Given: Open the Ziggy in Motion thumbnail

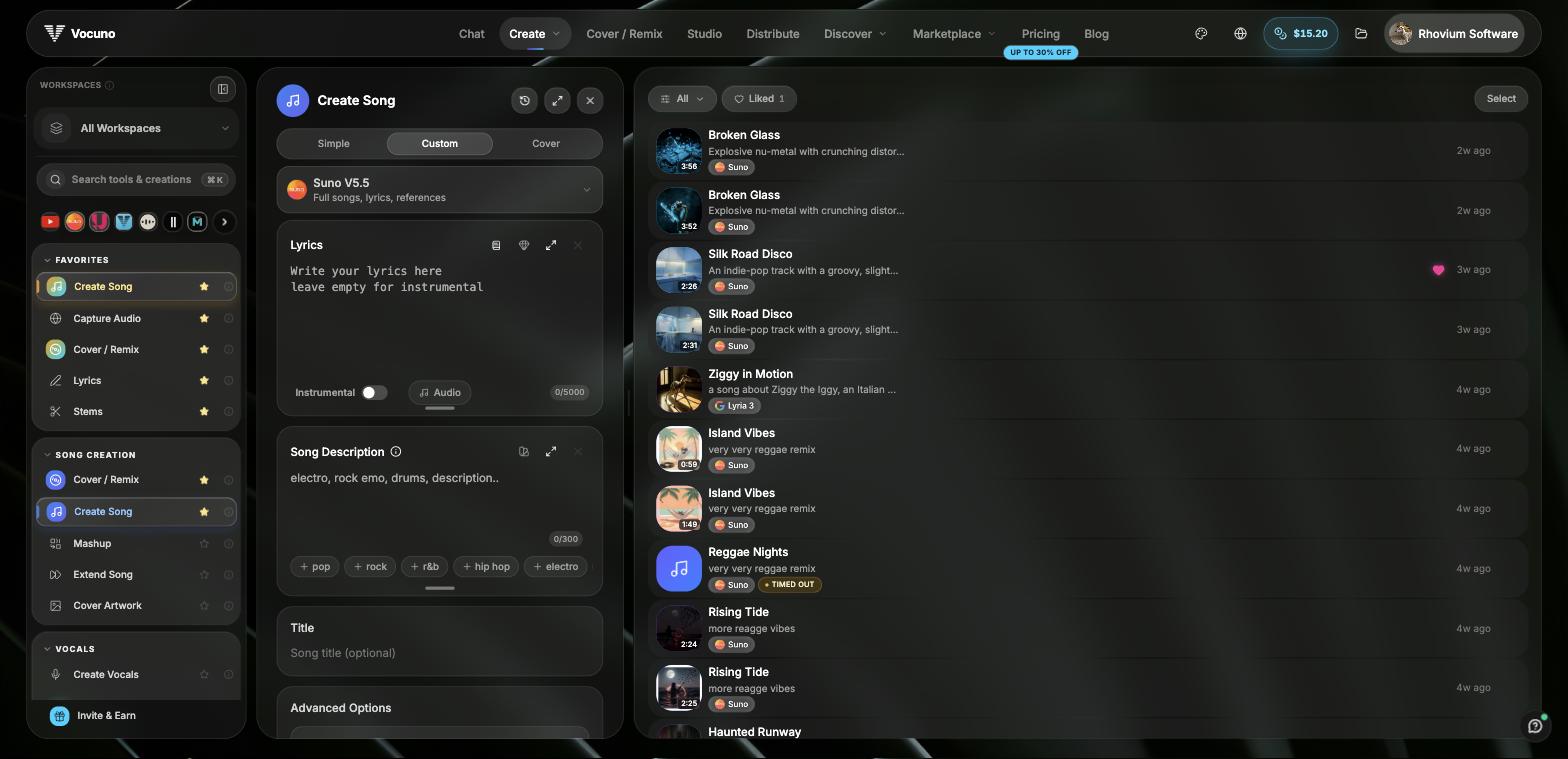Looking at the screenshot, I should pyautogui.click(x=679, y=390).
